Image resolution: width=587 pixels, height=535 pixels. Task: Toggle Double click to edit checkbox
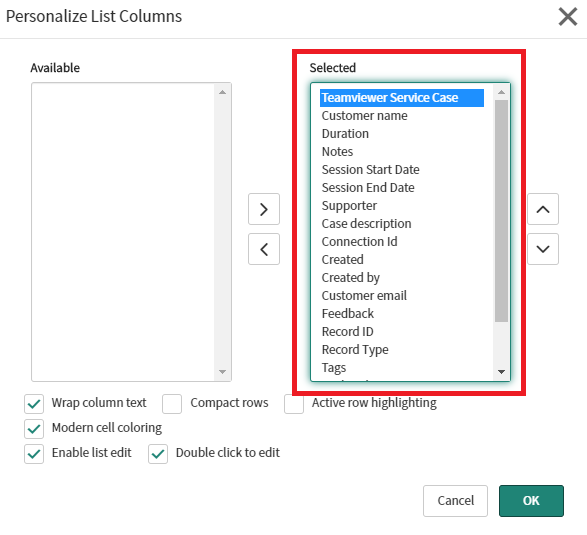[158, 454]
